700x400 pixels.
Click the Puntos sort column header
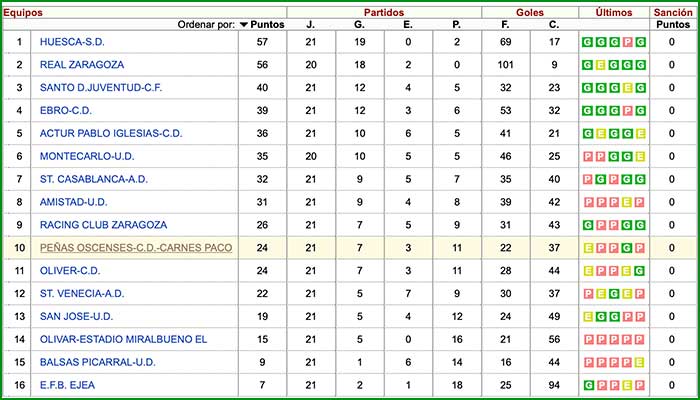pos(267,25)
